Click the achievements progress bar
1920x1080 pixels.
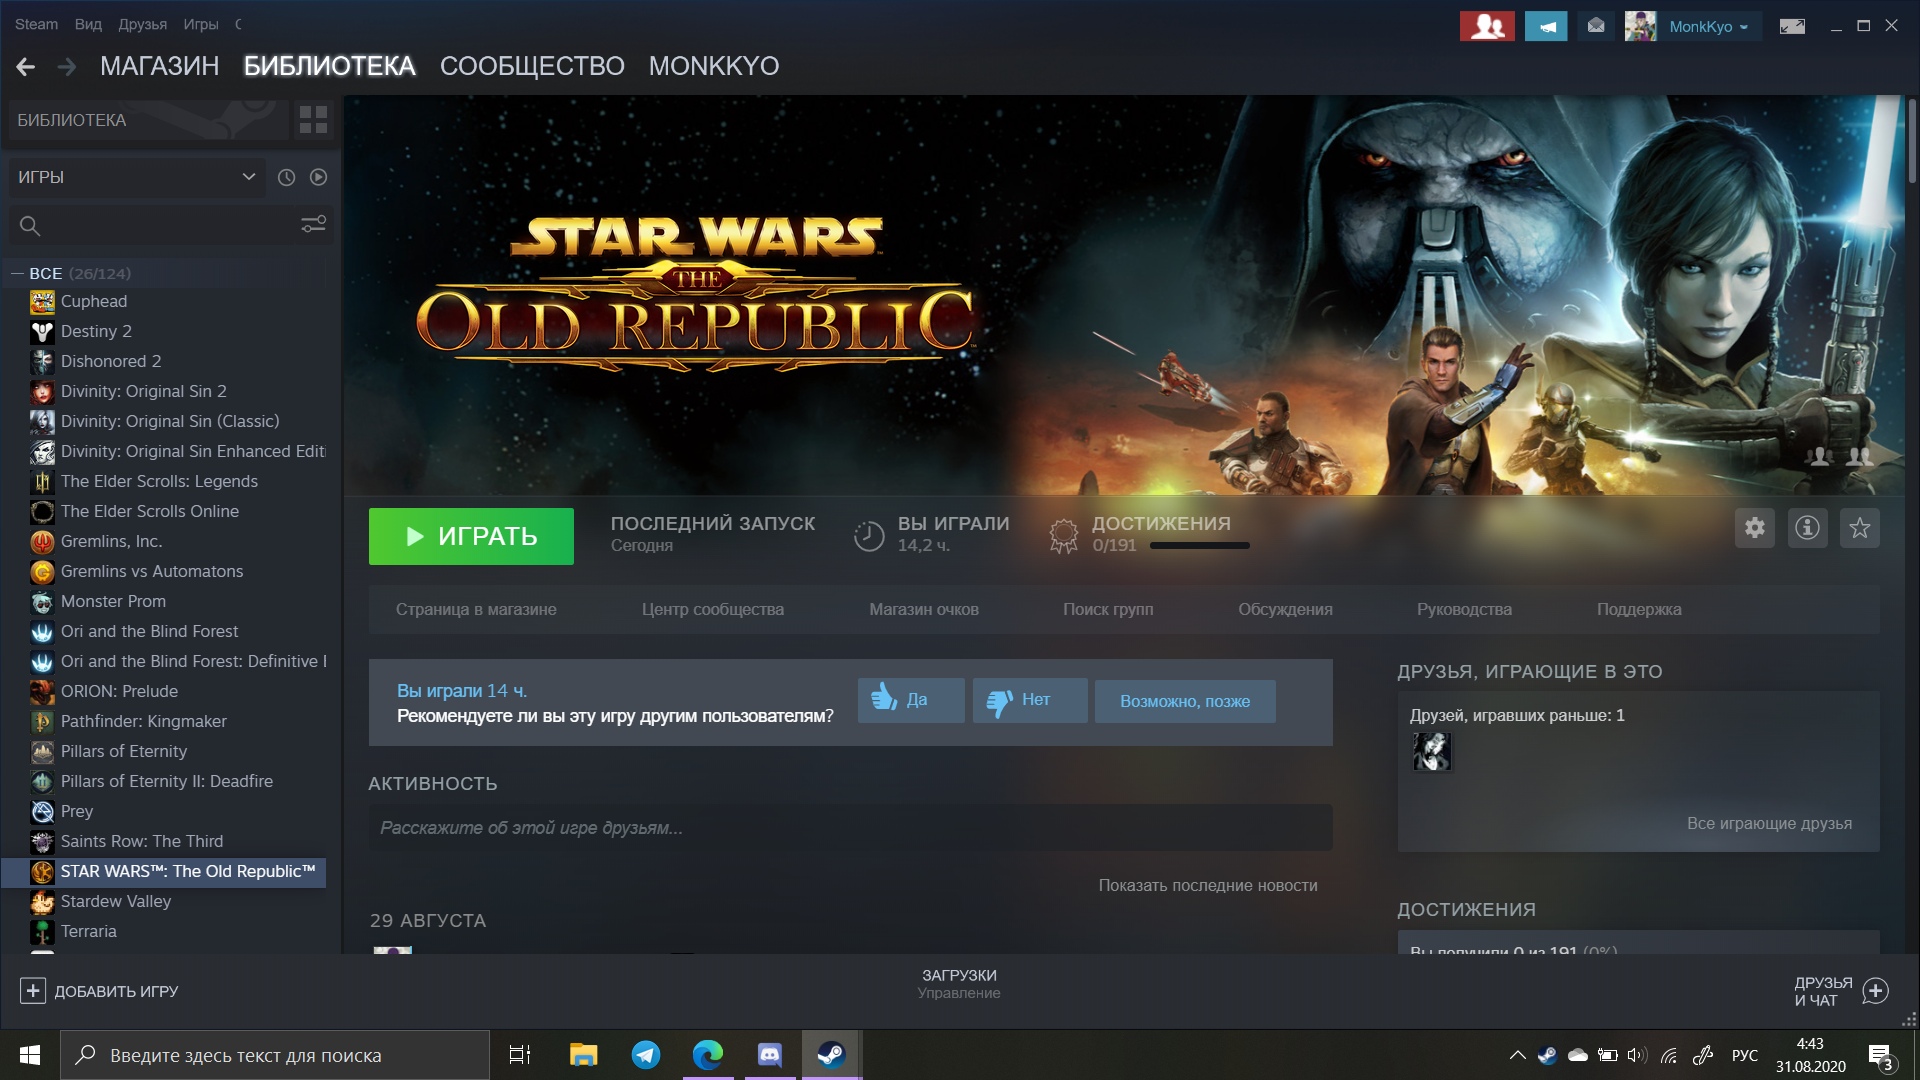click(x=1199, y=546)
